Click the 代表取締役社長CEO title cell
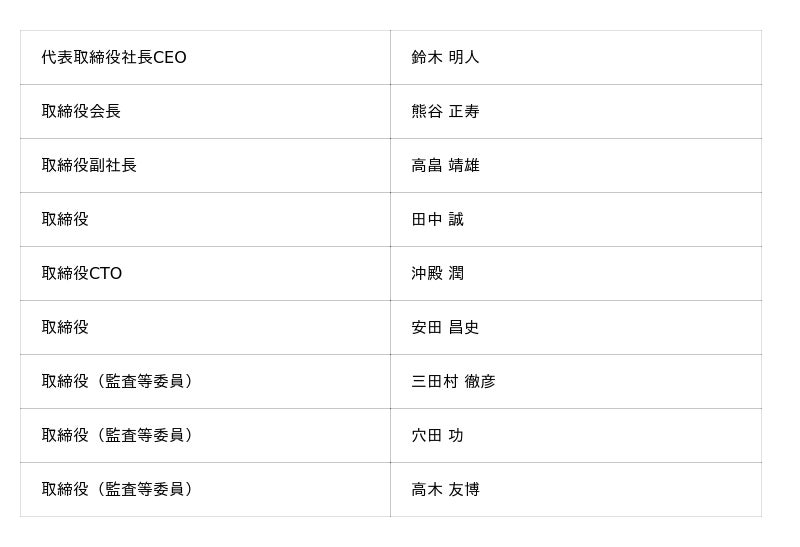Viewport: 800px width, 547px height. point(114,58)
